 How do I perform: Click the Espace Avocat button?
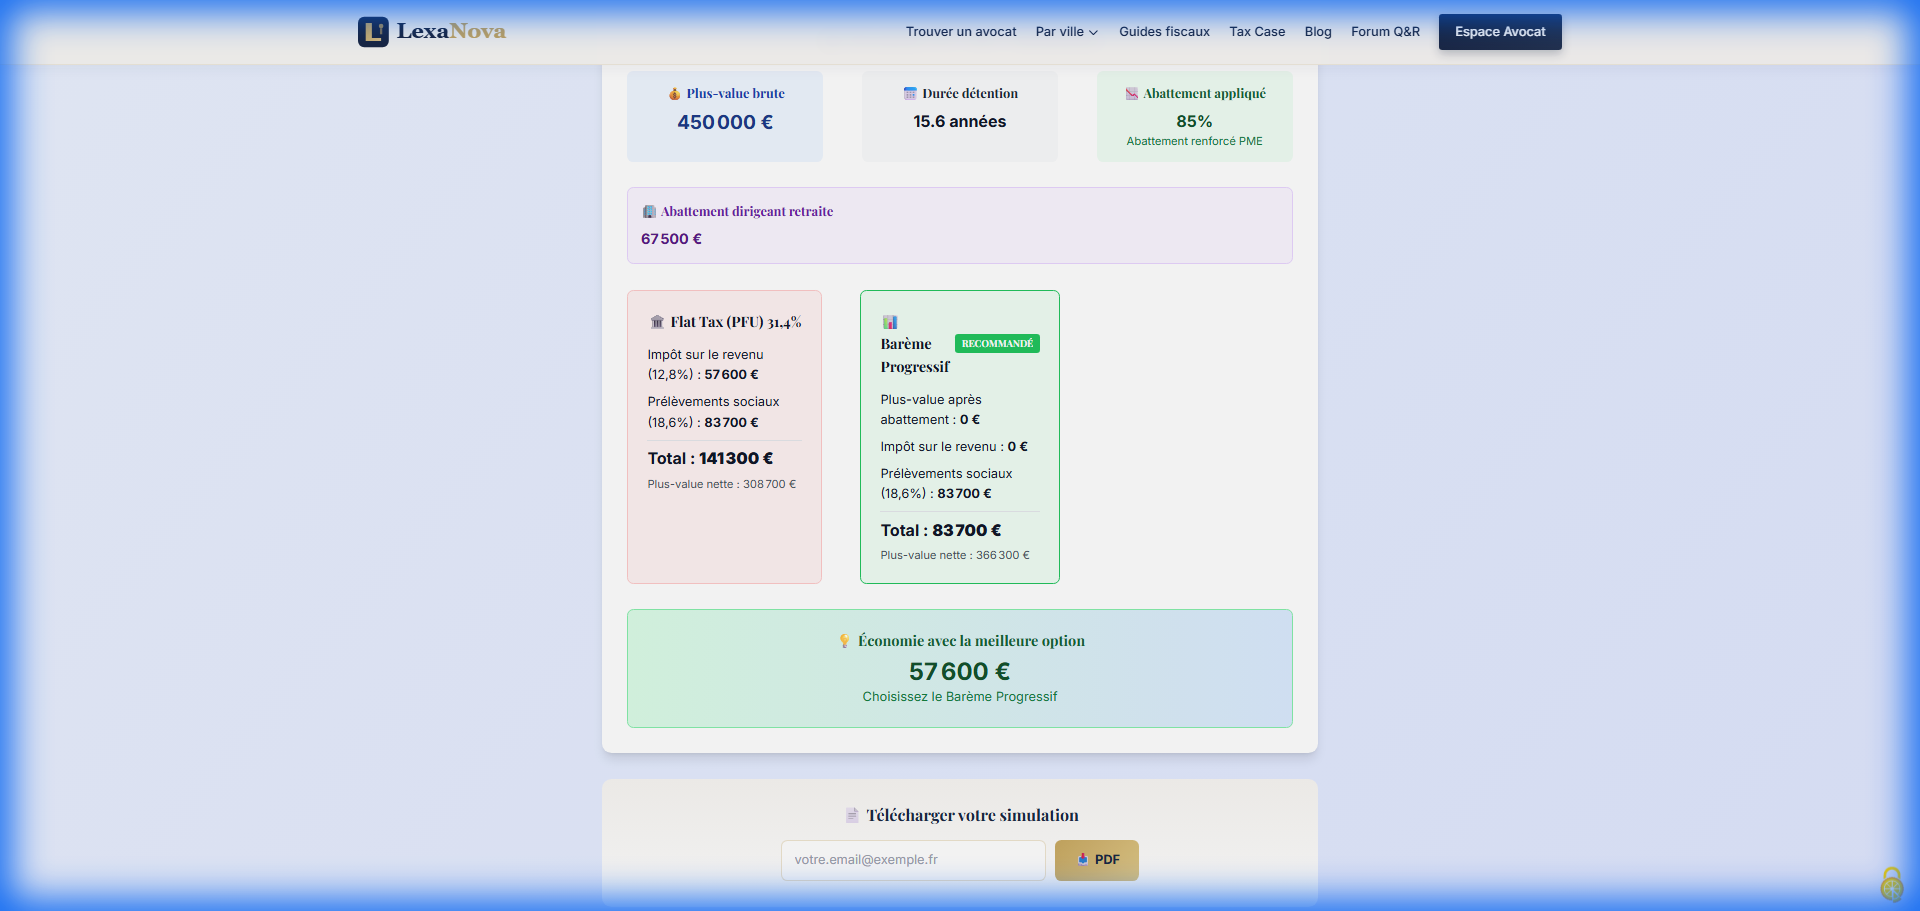pos(1499,32)
